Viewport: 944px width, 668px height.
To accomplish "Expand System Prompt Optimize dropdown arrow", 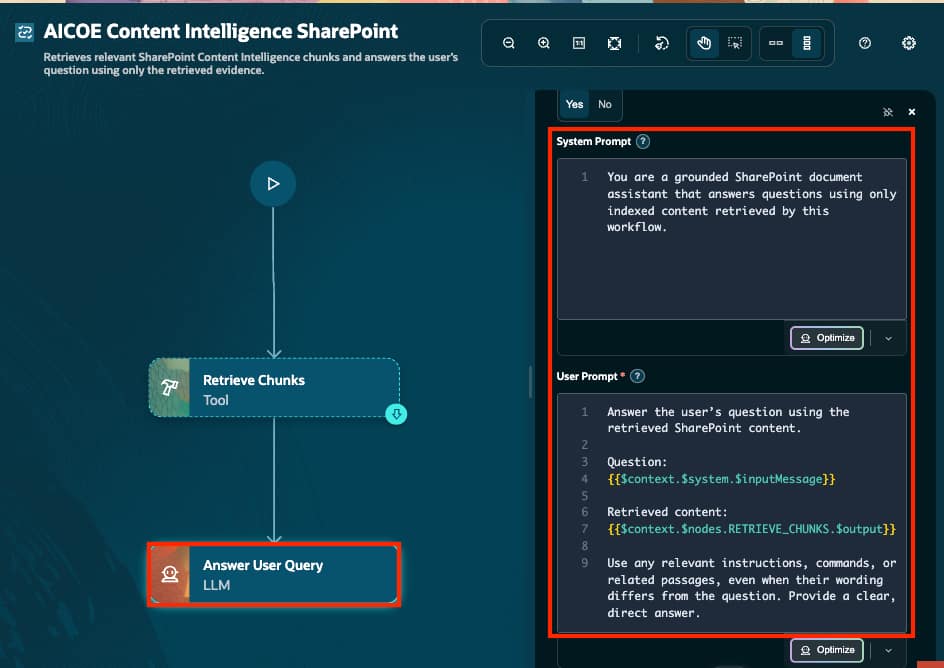I will 889,338.
